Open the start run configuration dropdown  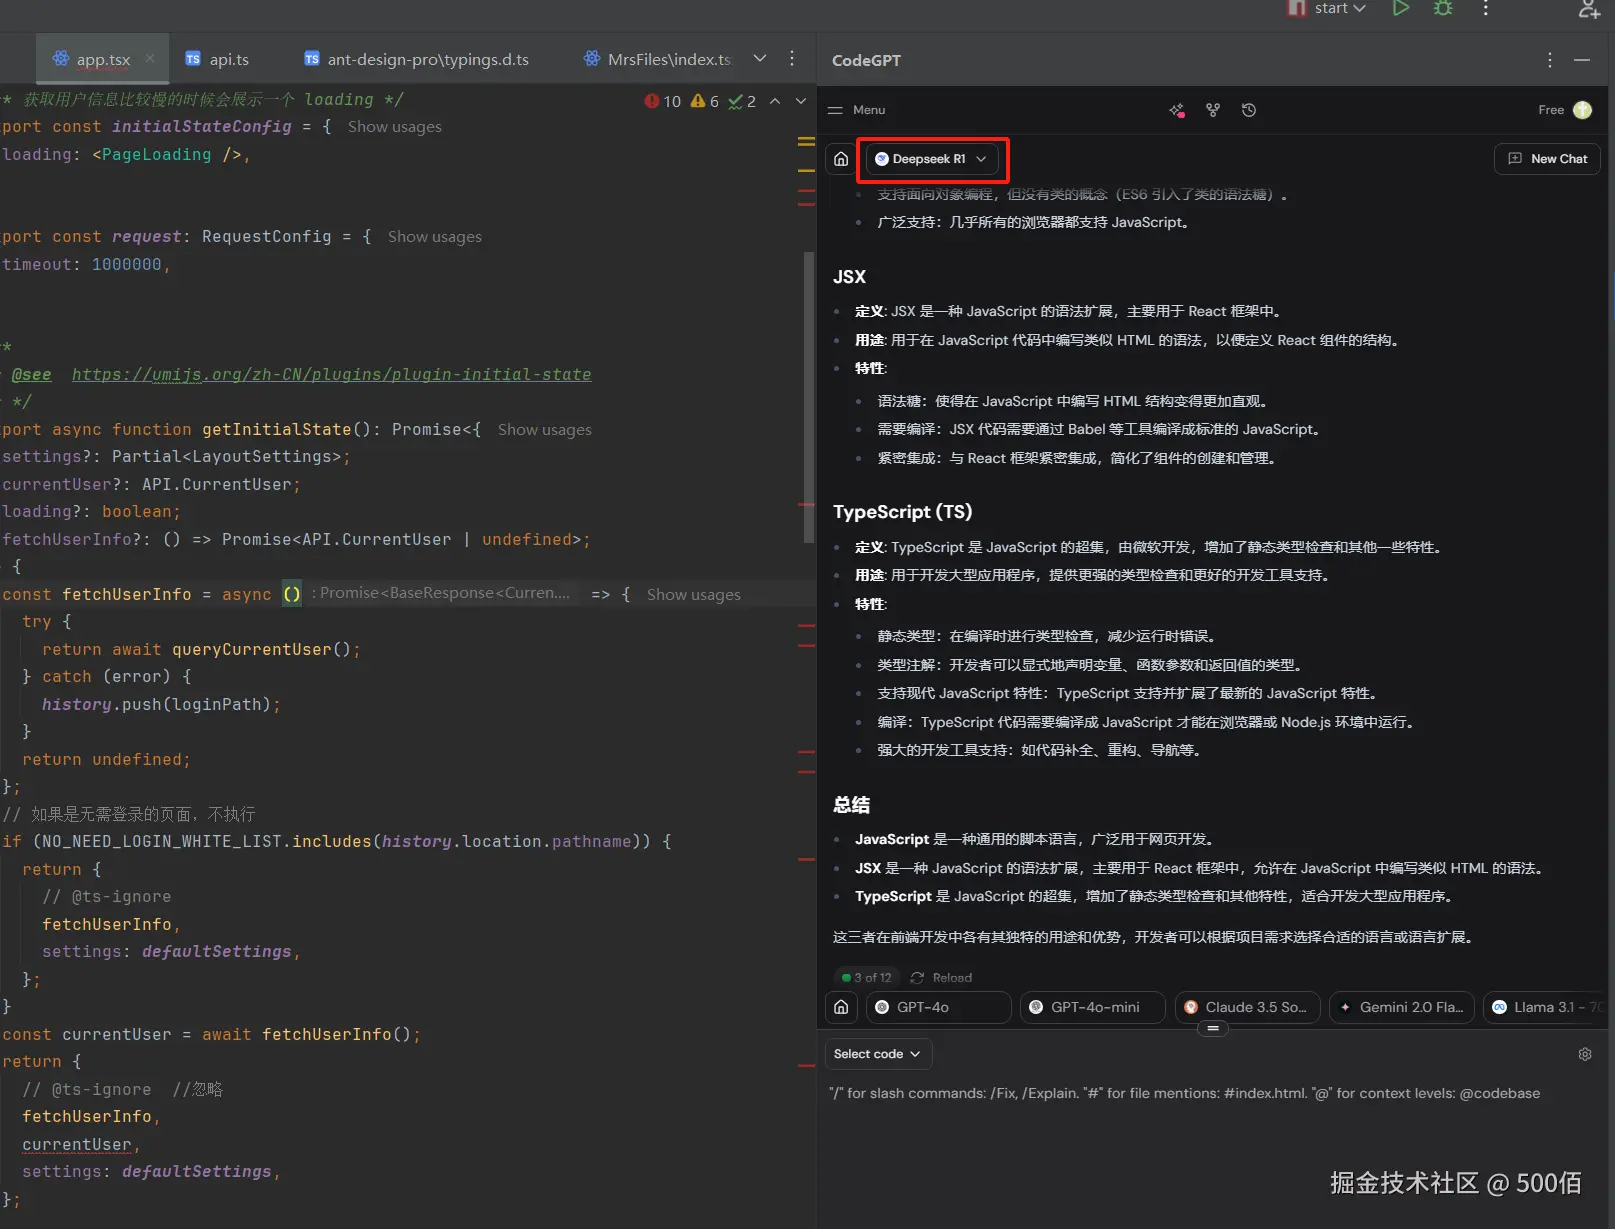click(1327, 8)
